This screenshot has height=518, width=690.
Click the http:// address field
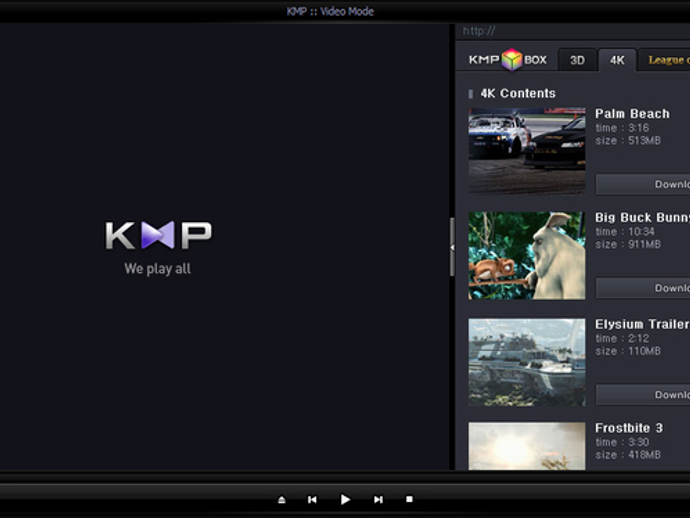573,31
